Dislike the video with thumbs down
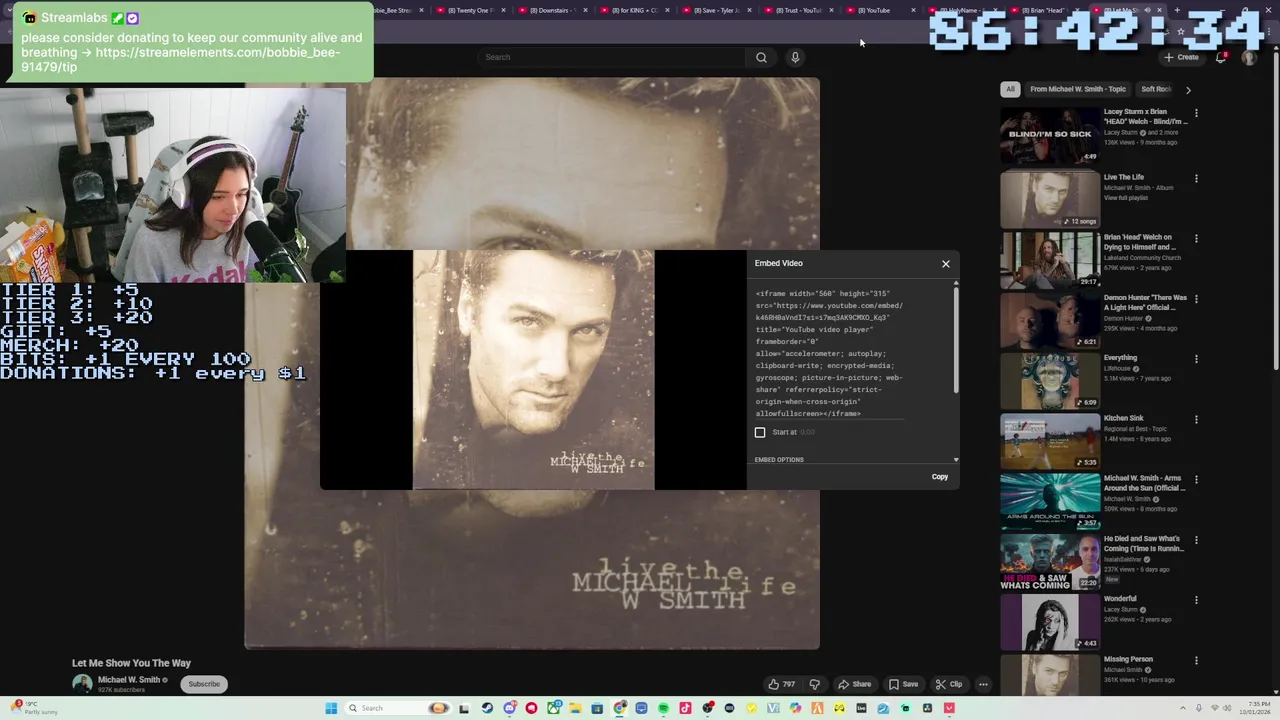Screen dimensions: 1280x720 click(x=815, y=684)
